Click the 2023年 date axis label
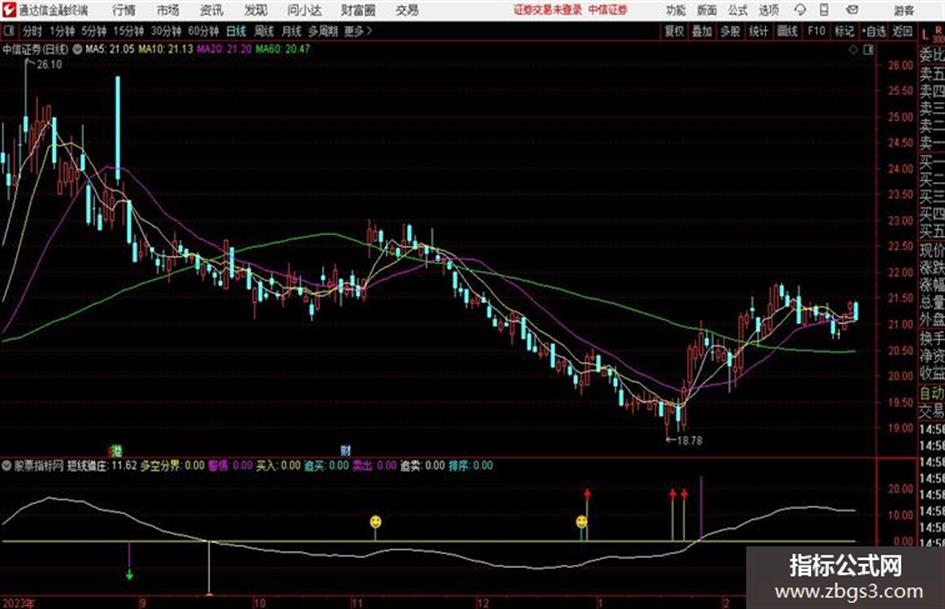 pyautogui.click(x=18, y=603)
